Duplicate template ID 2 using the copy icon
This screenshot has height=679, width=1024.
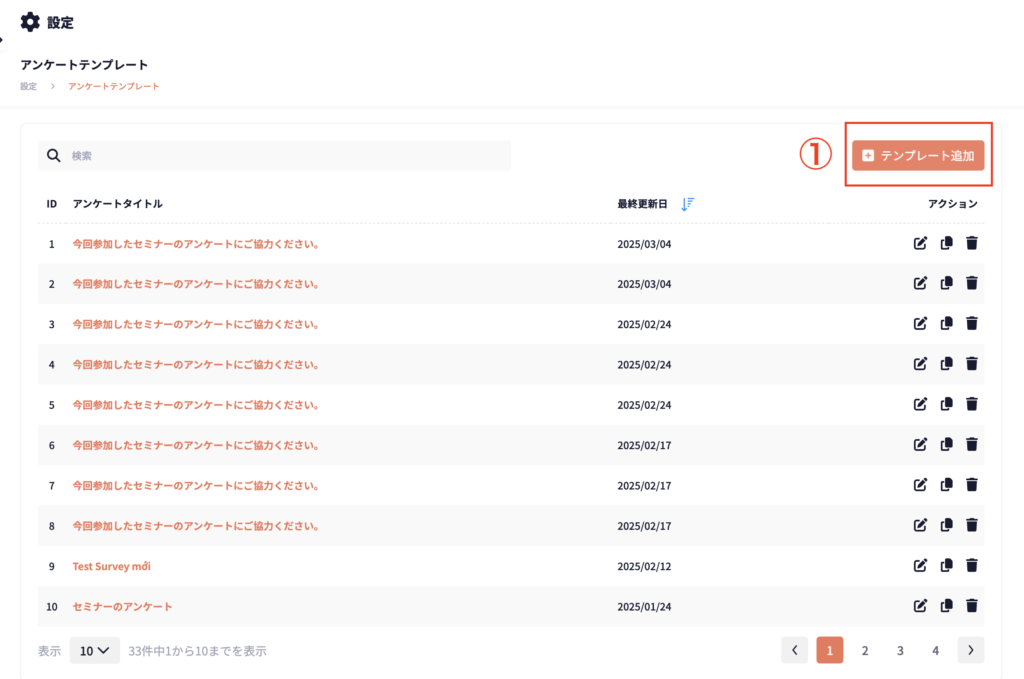(x=946, y=284)
